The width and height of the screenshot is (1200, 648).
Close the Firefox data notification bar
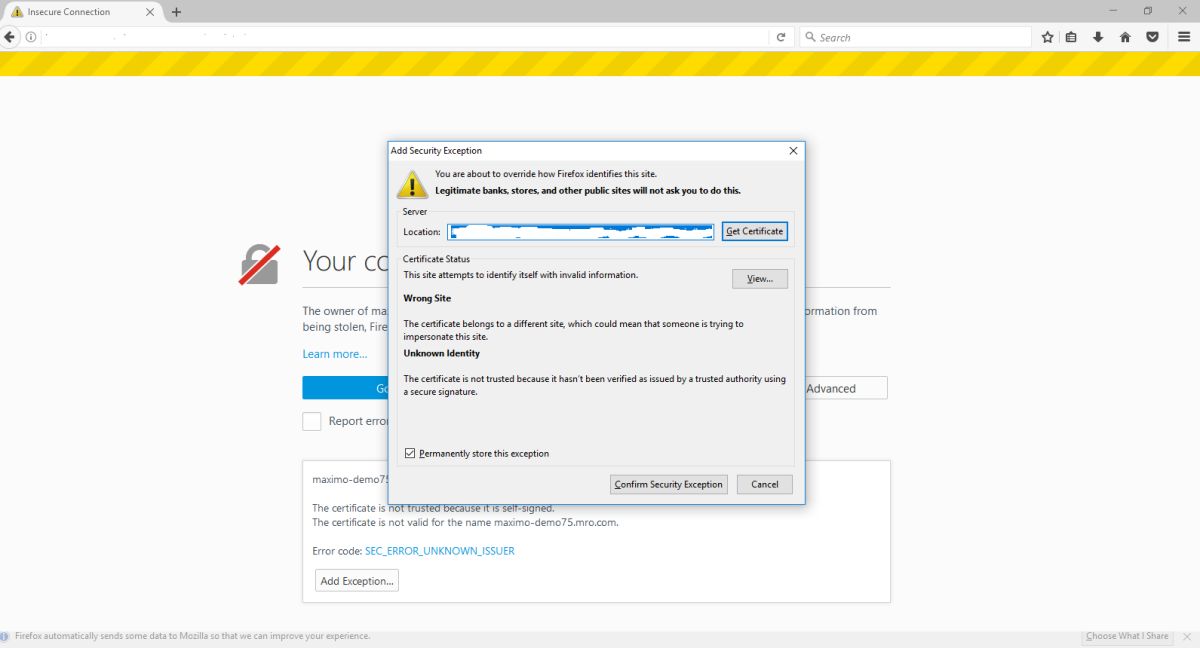[1185, 636]
